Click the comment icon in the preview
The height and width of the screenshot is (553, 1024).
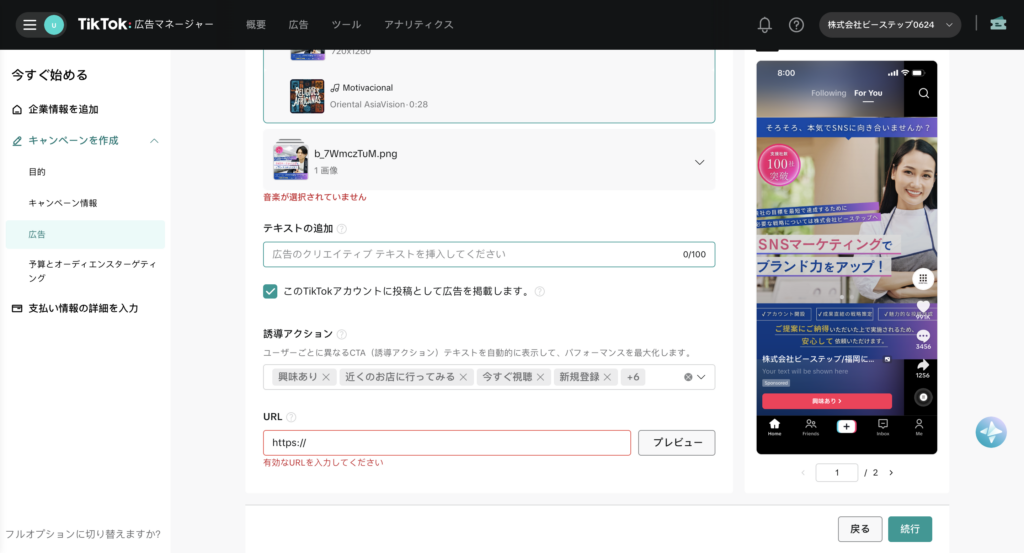tap(923, 336)
